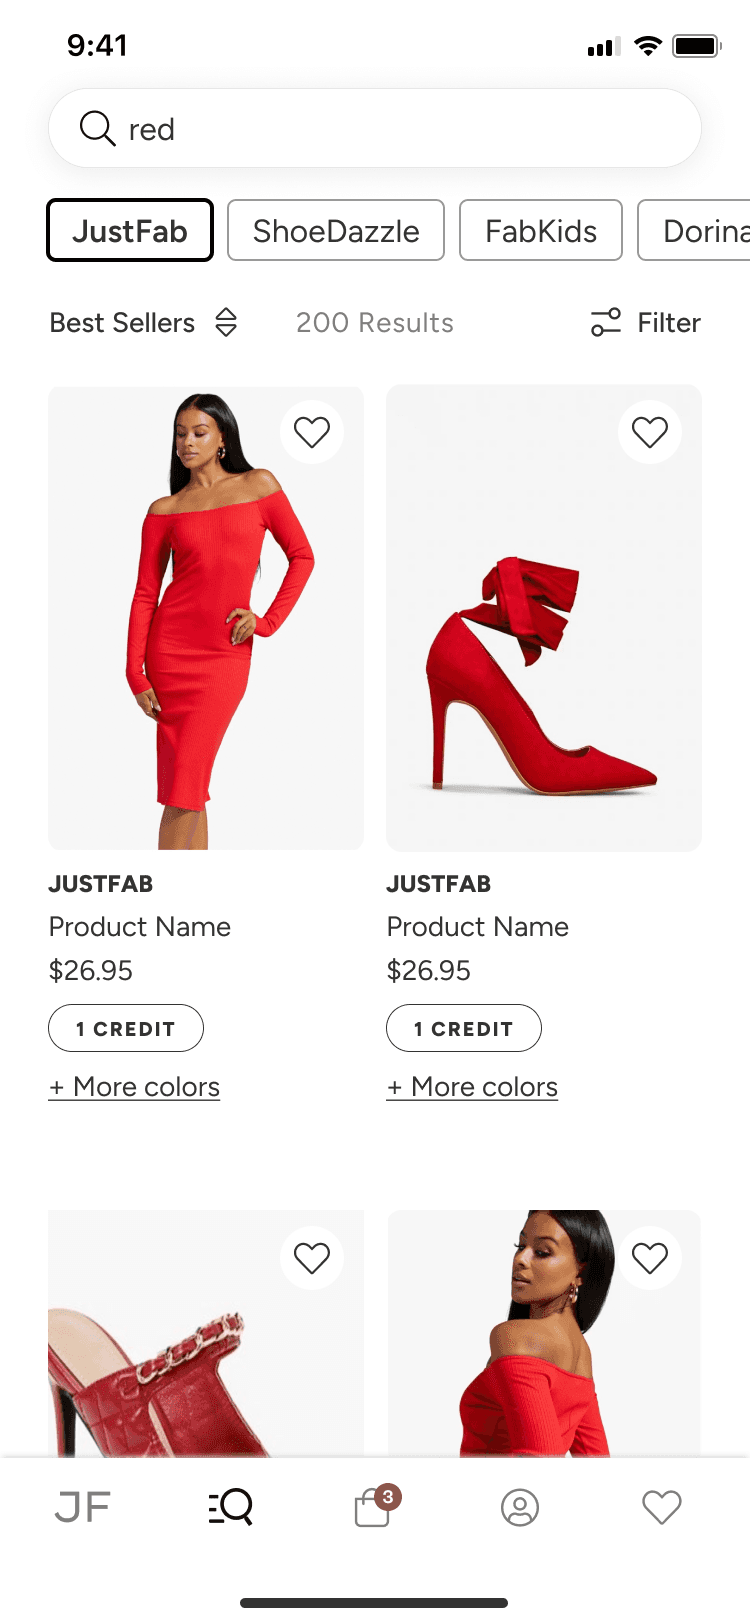Switch to the FabKids tab
Viewport: 750px width, 1624px height.
tap(541, 230)
